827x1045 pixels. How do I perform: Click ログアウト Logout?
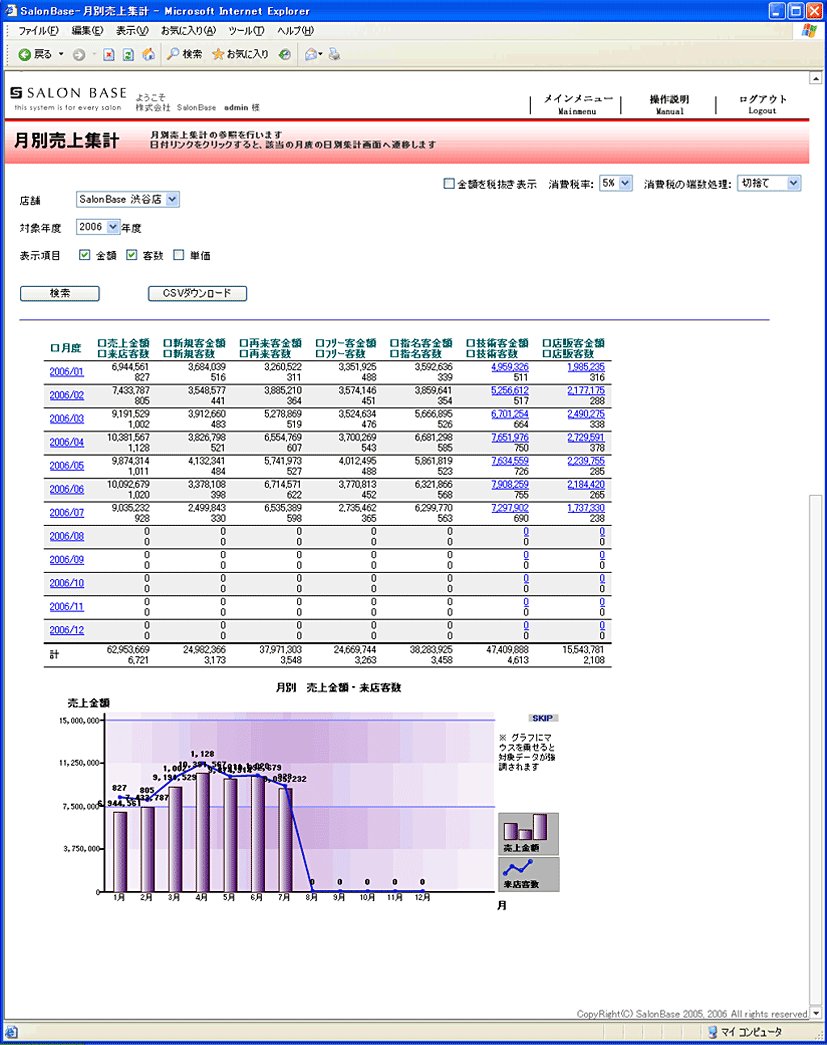(763, 105)
